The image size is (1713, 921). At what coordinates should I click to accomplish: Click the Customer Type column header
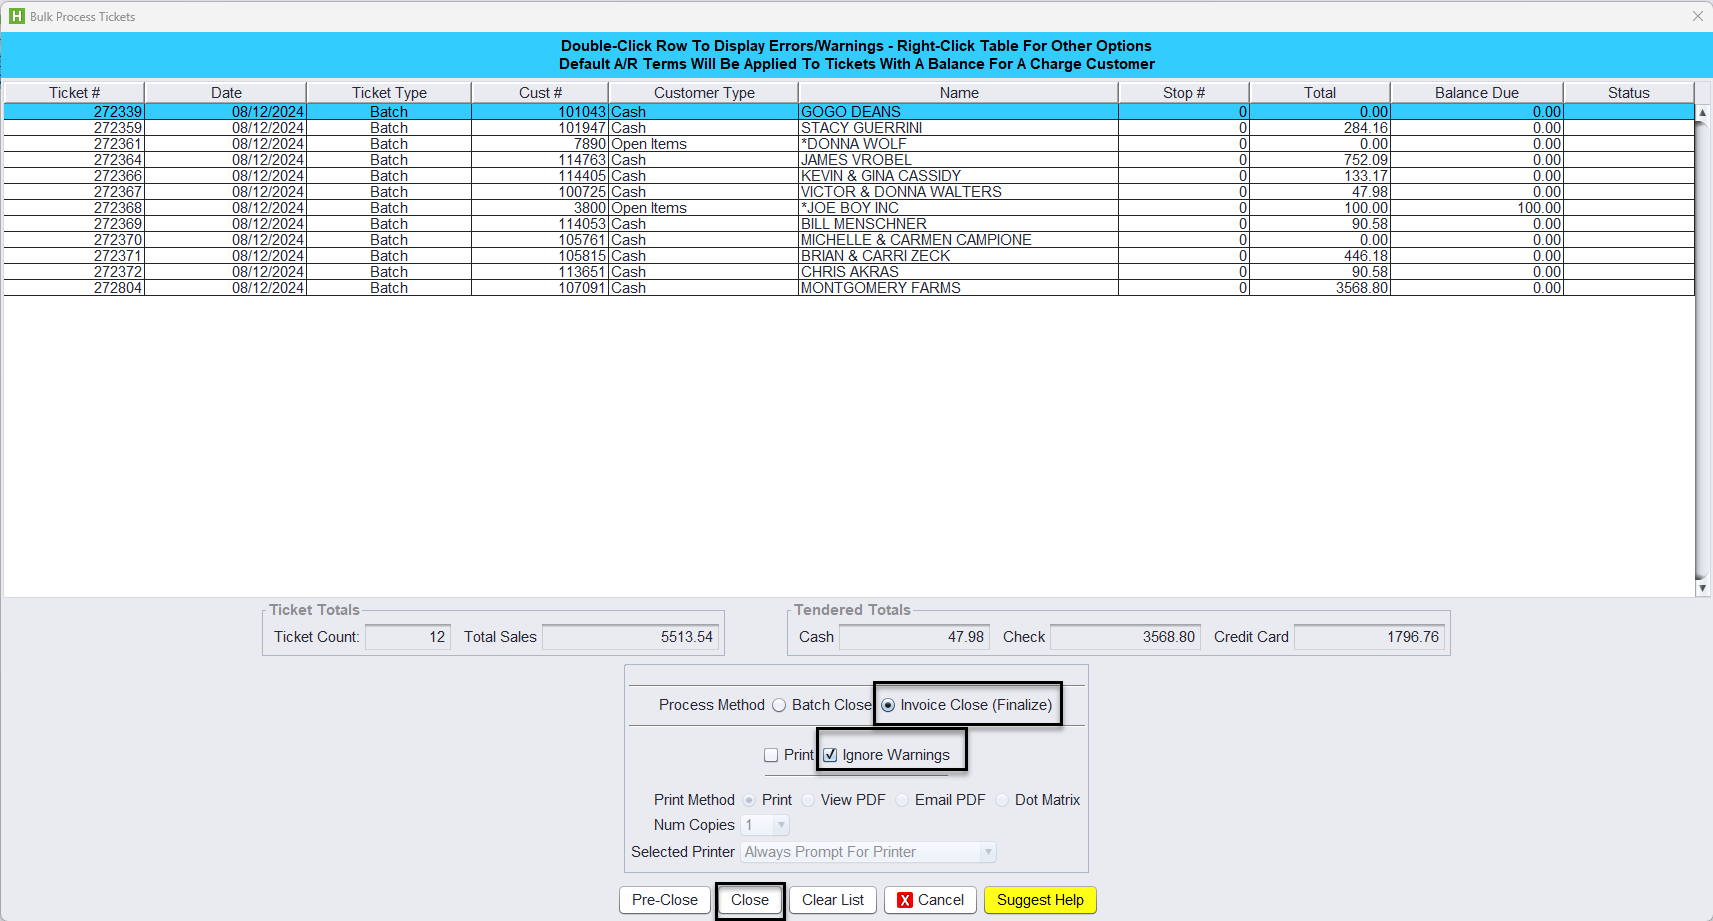[x=704, y=93]
